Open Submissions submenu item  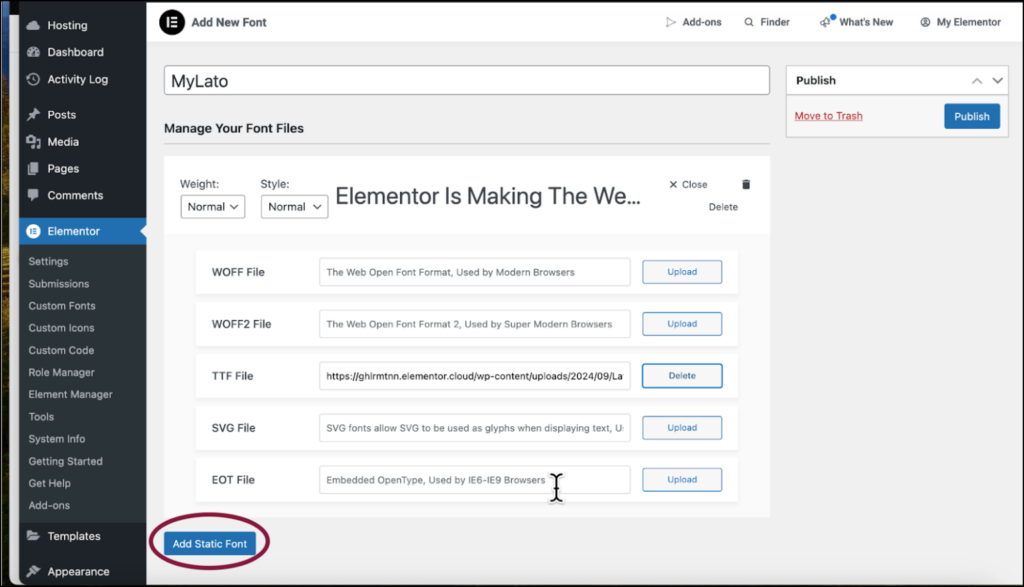tap(59, 284)
